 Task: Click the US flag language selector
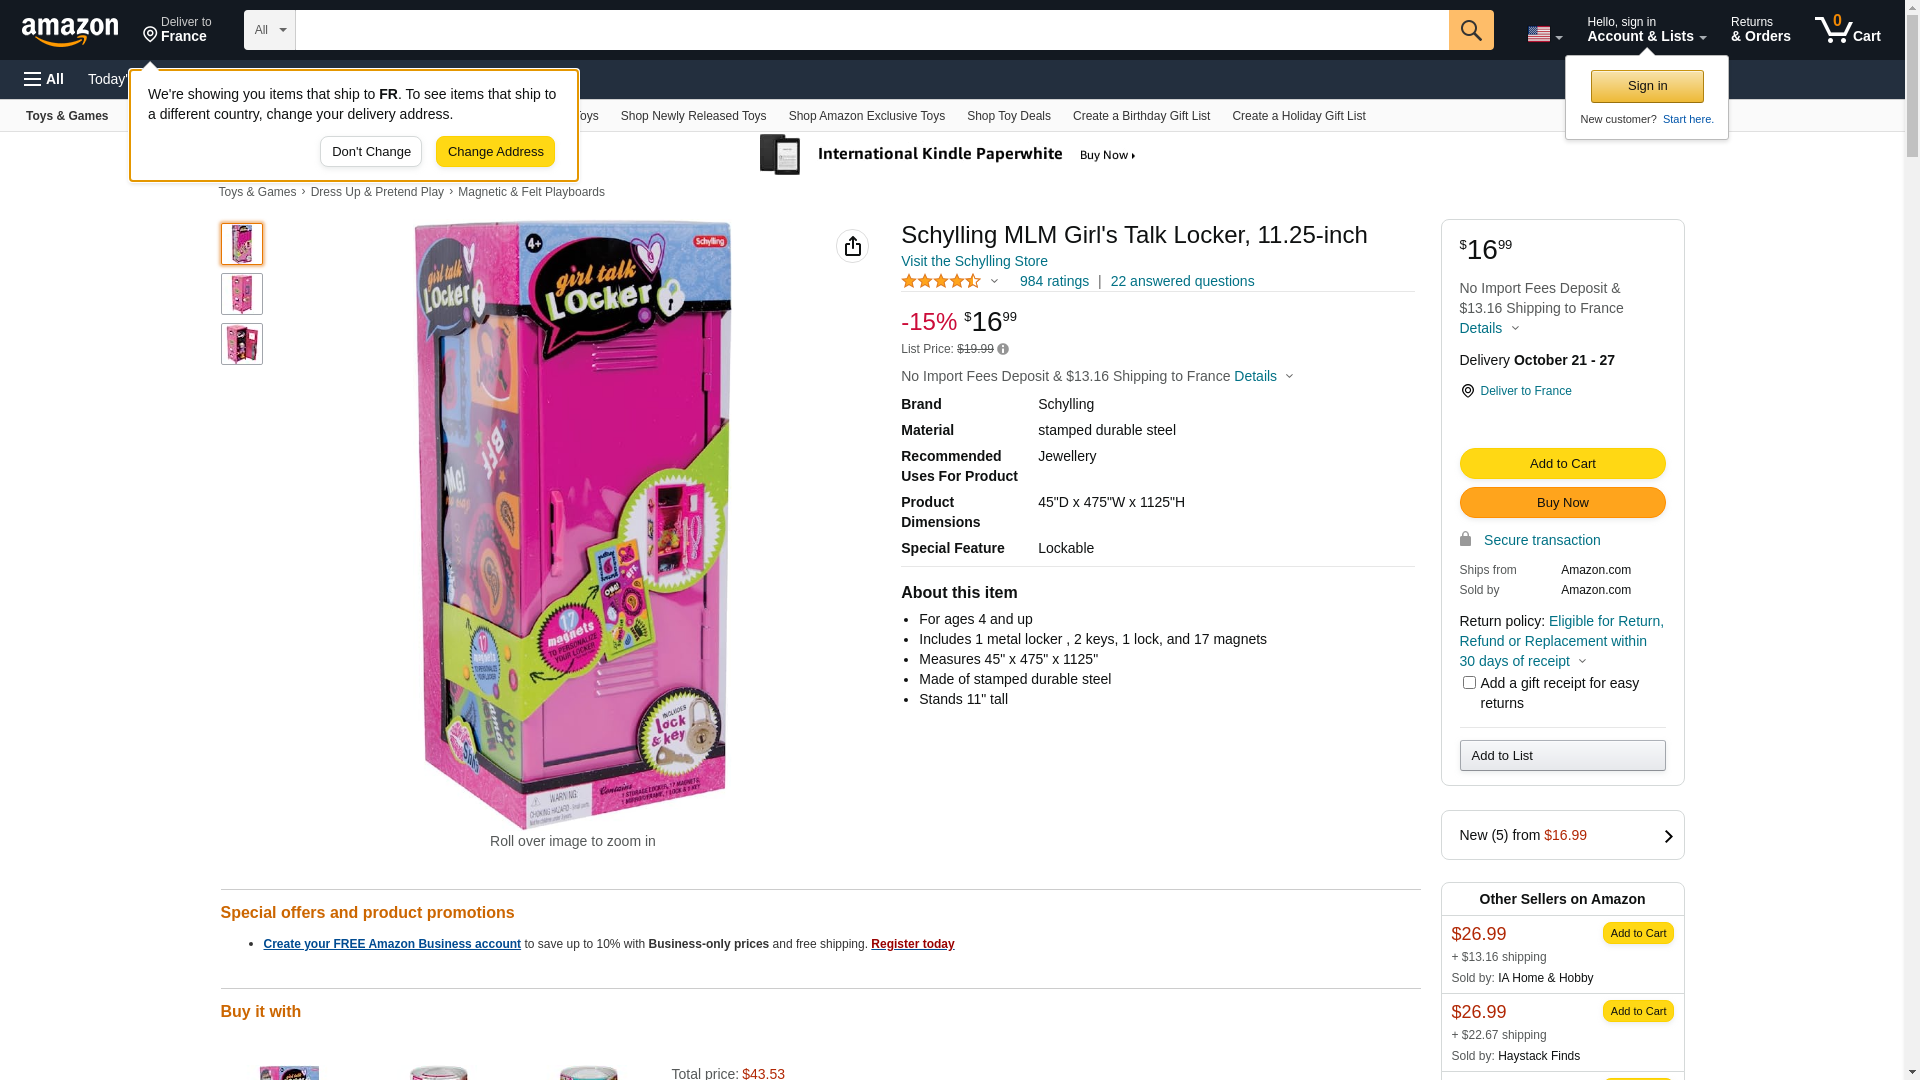(x=1544, y=34)
